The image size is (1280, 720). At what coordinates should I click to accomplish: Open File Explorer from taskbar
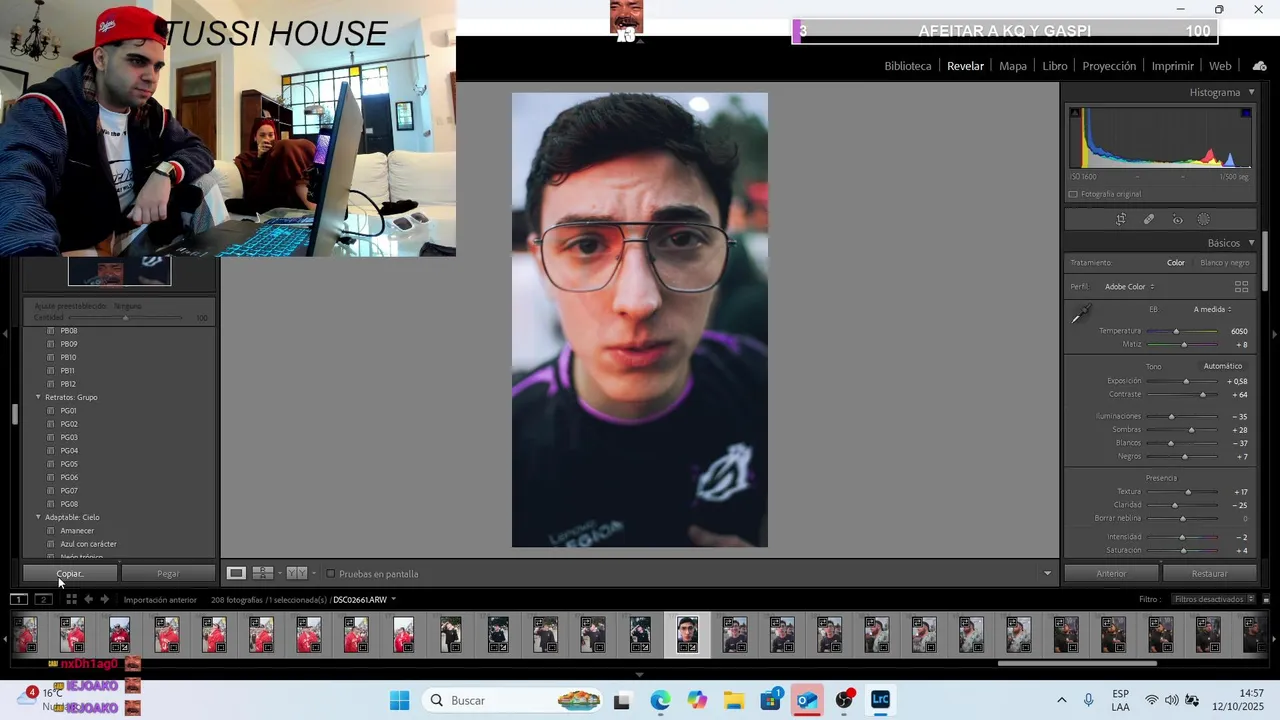[x=734, y=700]
